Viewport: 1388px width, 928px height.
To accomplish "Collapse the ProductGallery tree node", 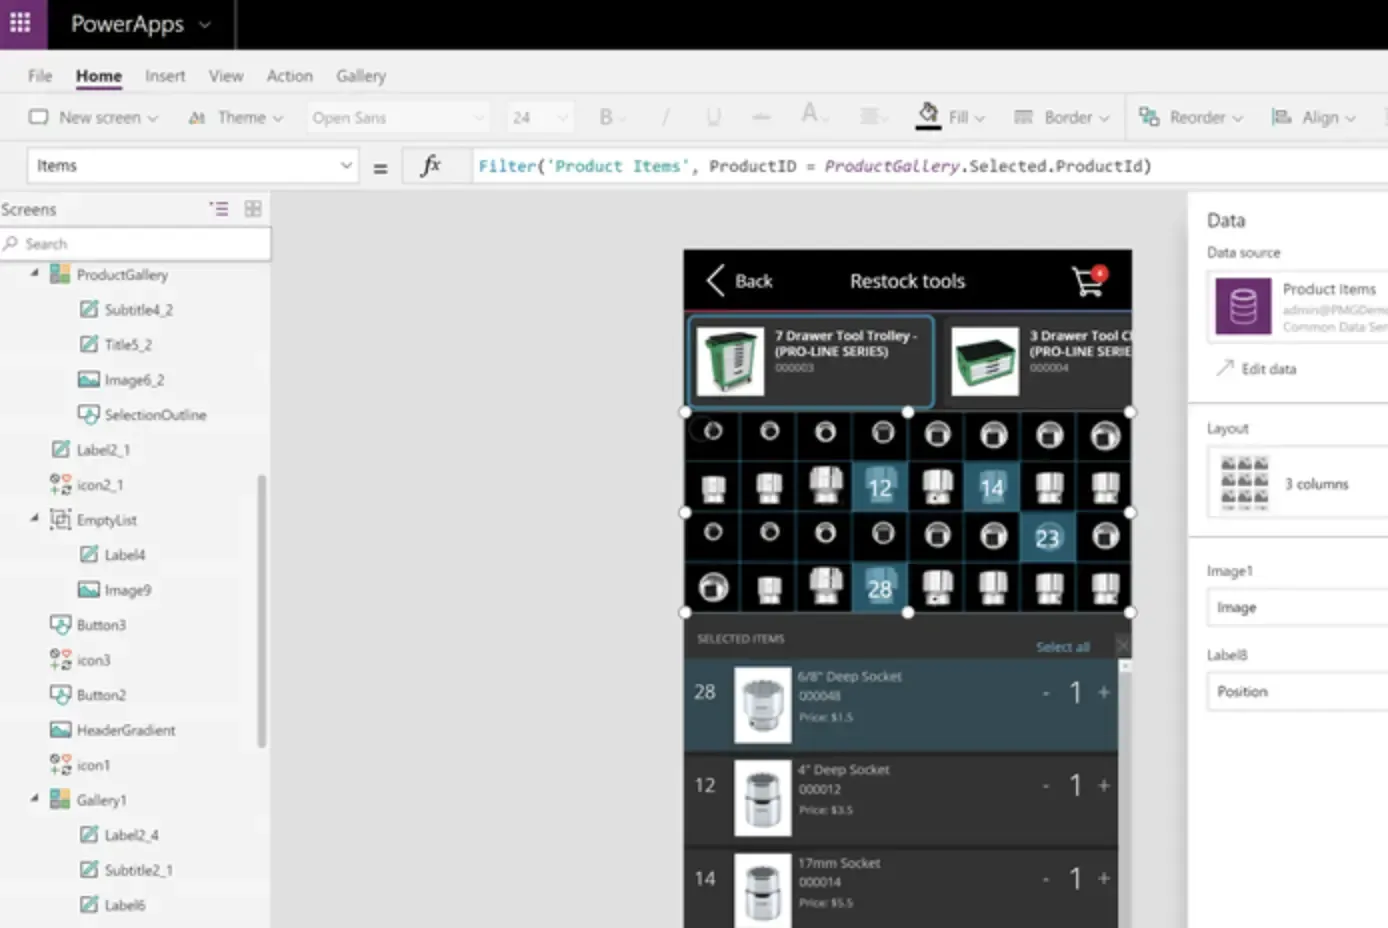I will click(x=35, y=274).
